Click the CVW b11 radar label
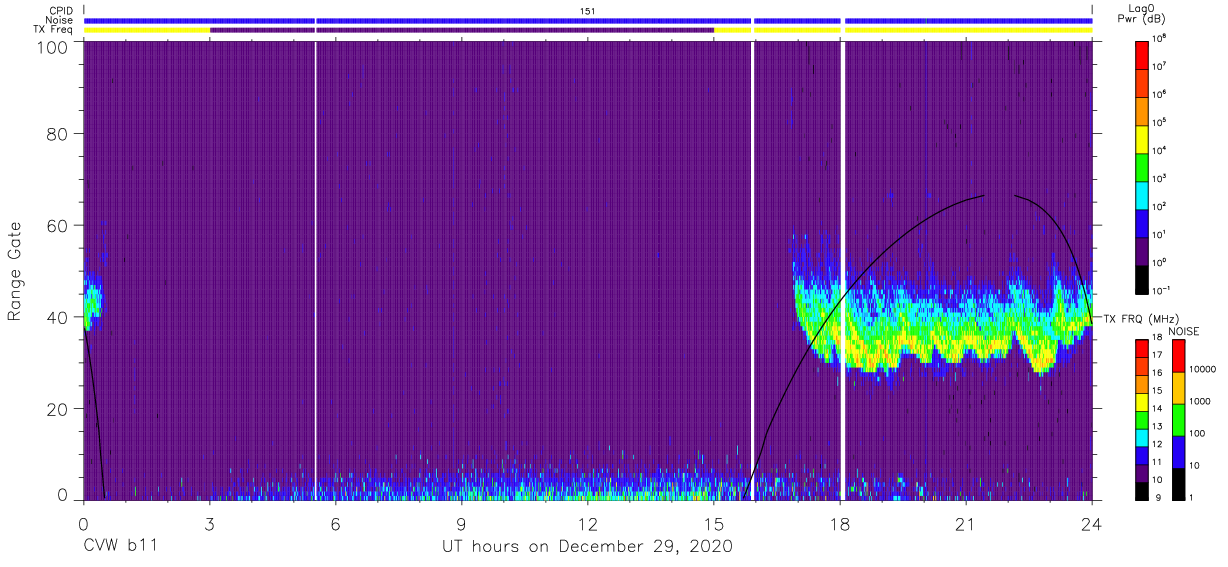 pos(121,546)
